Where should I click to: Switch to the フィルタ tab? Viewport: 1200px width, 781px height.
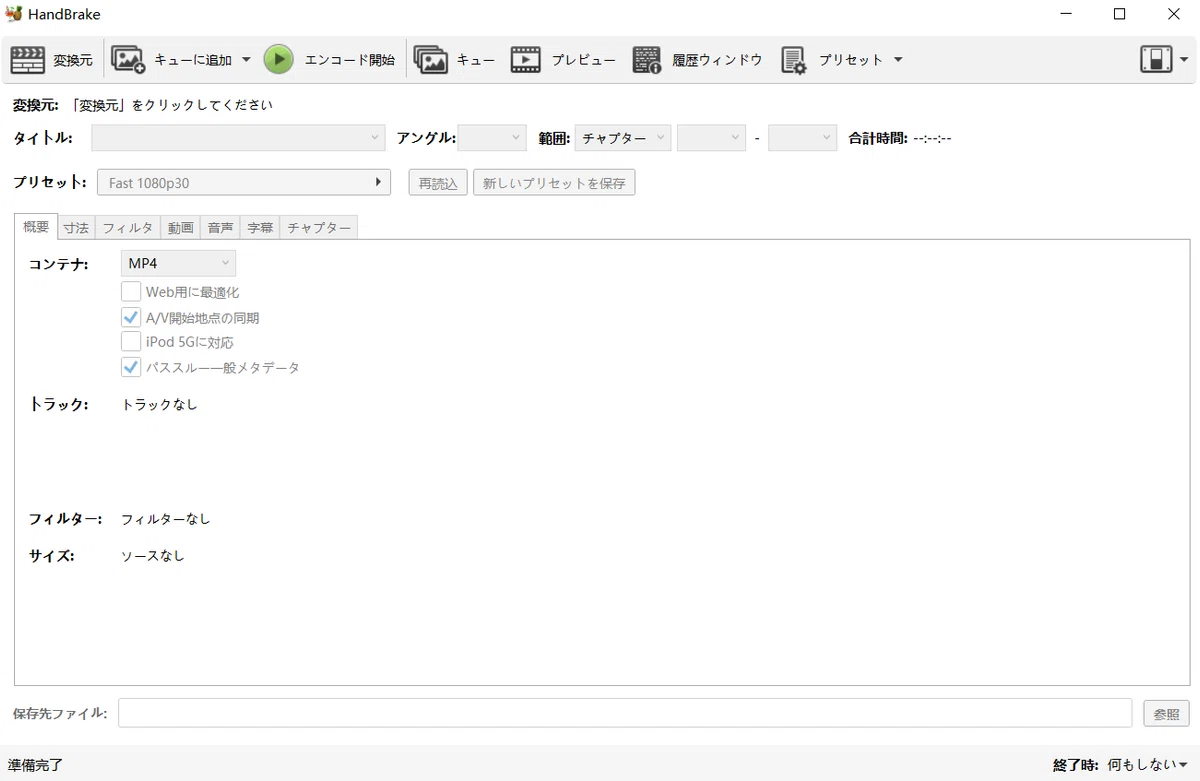click(x=128, y=228)
